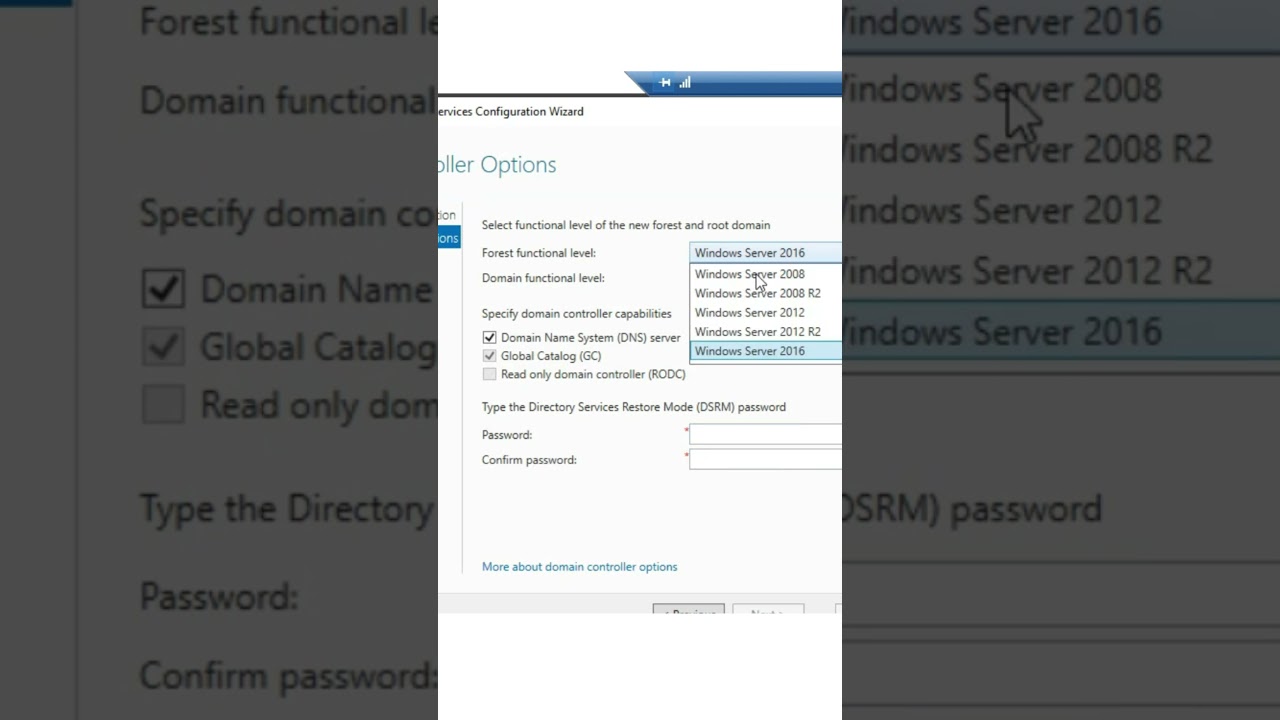
Task: Click 'Specify domain controller capabilities' text in center wizard
Action: coord(577,314)
